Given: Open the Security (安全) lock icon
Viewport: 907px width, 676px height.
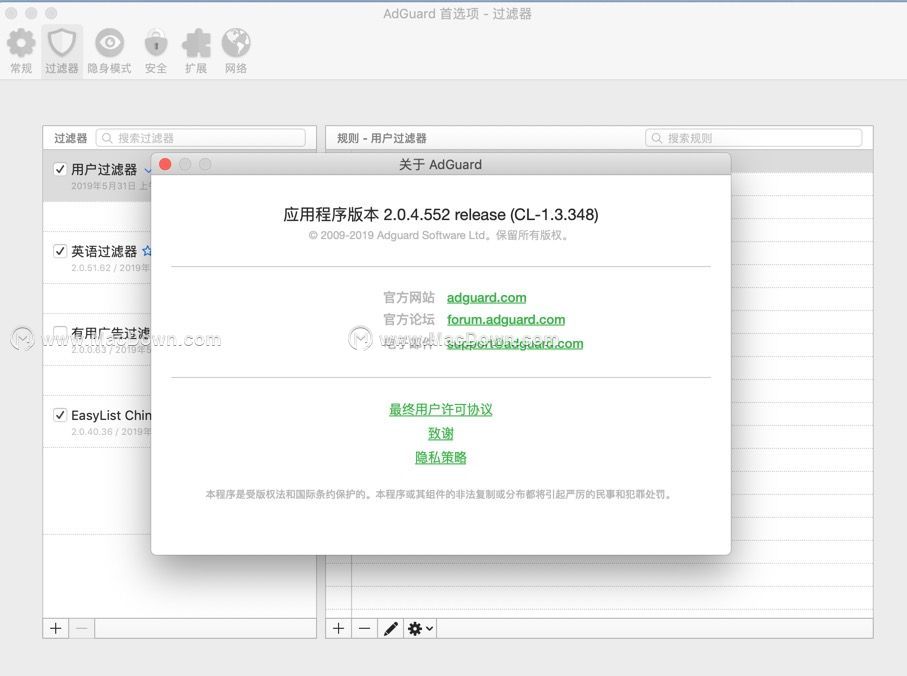Looking at the screenshot, I should point(156,43).
